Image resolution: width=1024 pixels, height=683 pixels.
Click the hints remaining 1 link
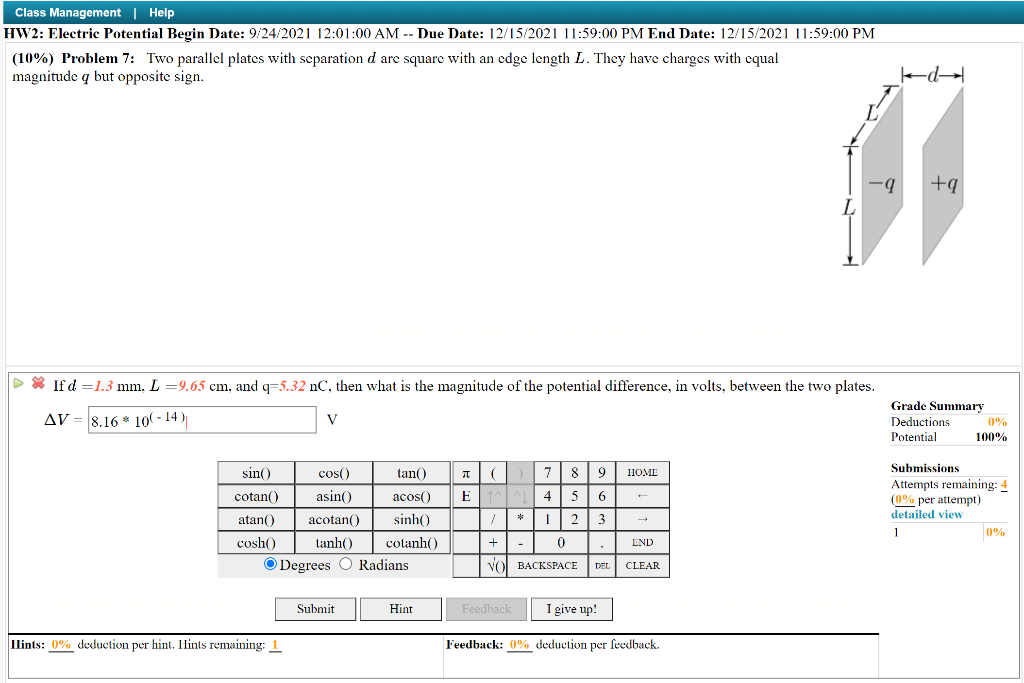[275, 645]
